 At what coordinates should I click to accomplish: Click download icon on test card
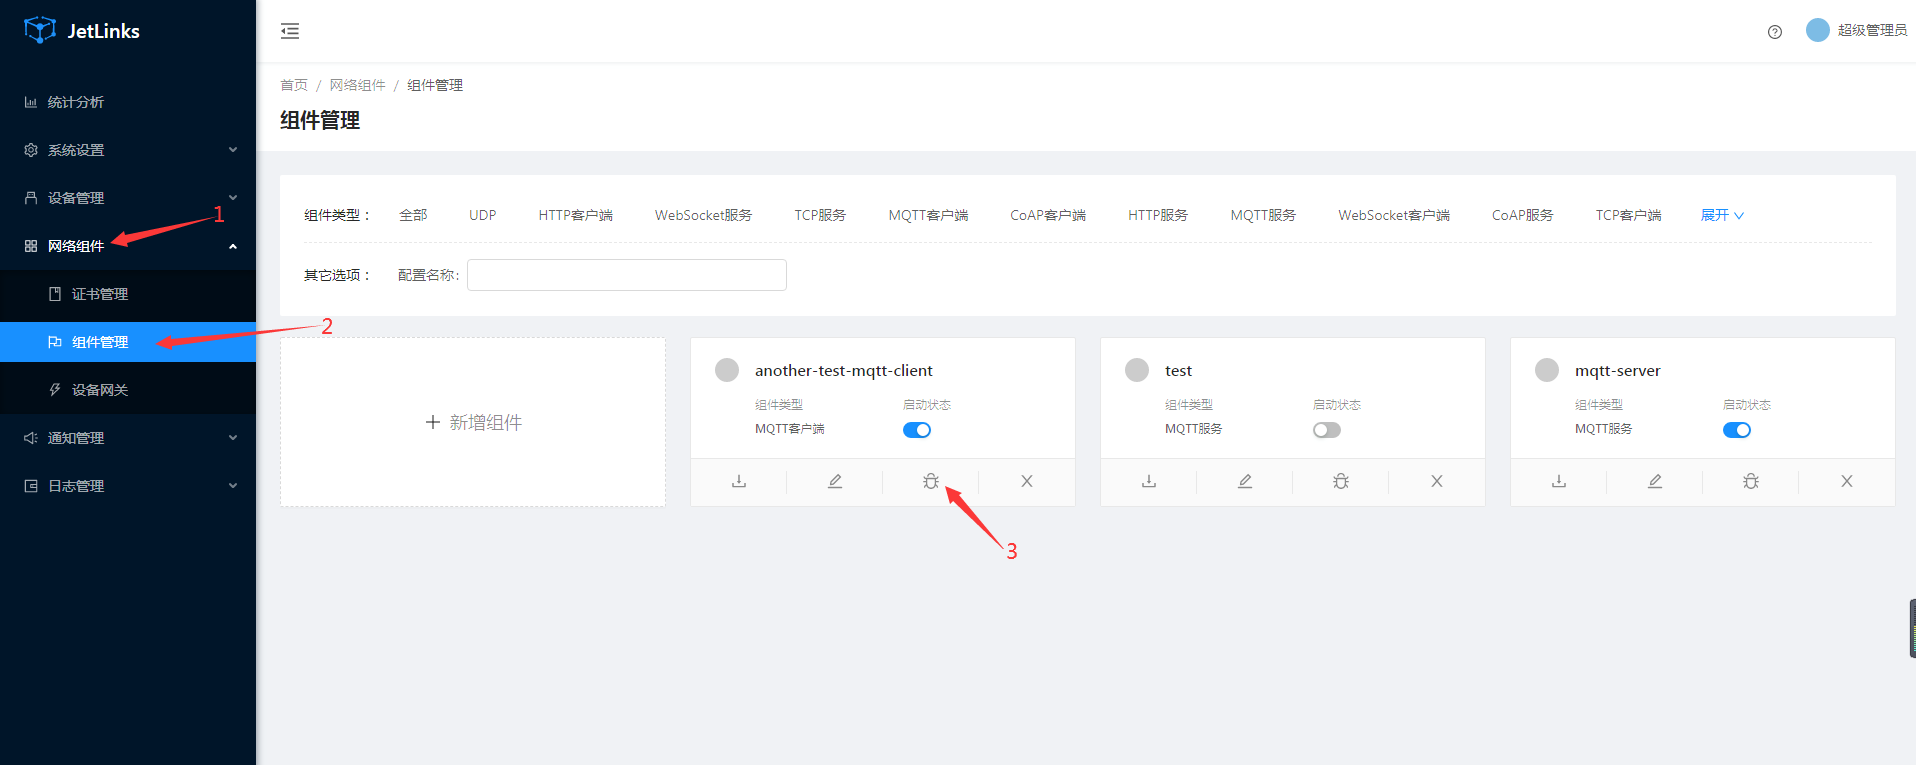pos(1148,481)
